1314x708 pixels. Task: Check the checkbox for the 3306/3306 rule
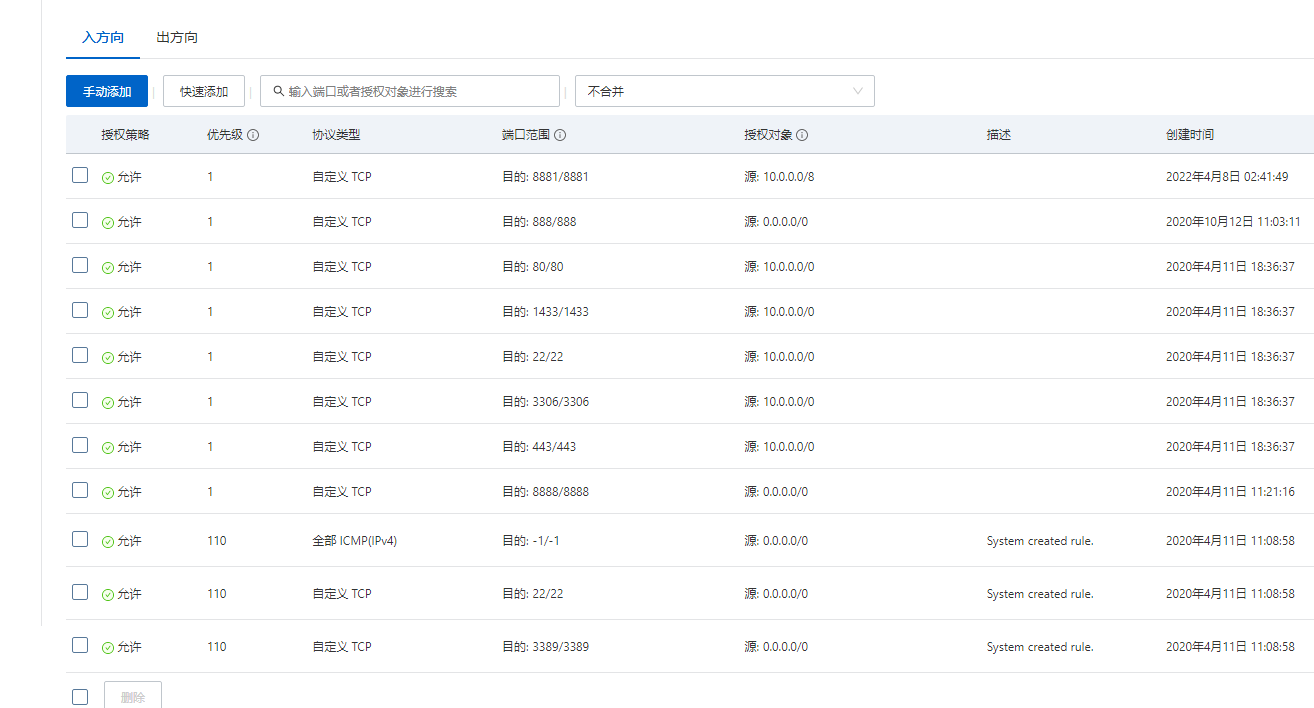(x=80, y=399)
